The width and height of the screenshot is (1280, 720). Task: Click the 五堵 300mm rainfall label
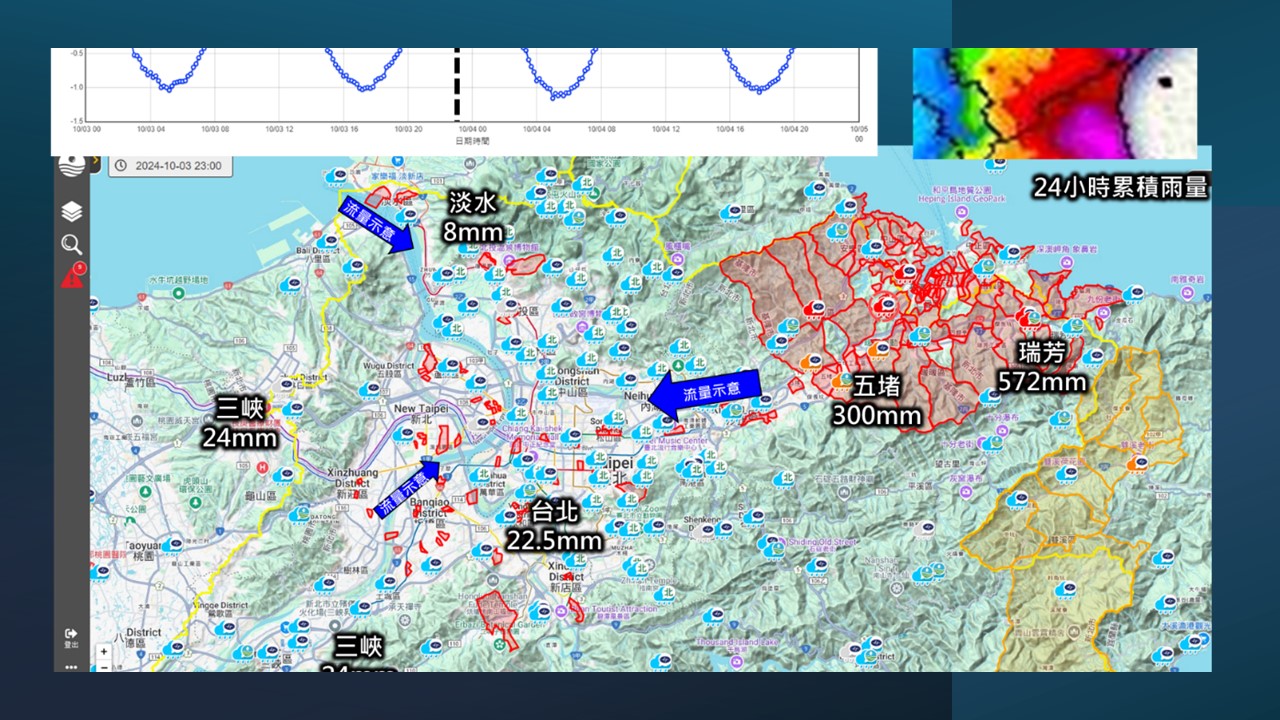(x=876, y=399)
